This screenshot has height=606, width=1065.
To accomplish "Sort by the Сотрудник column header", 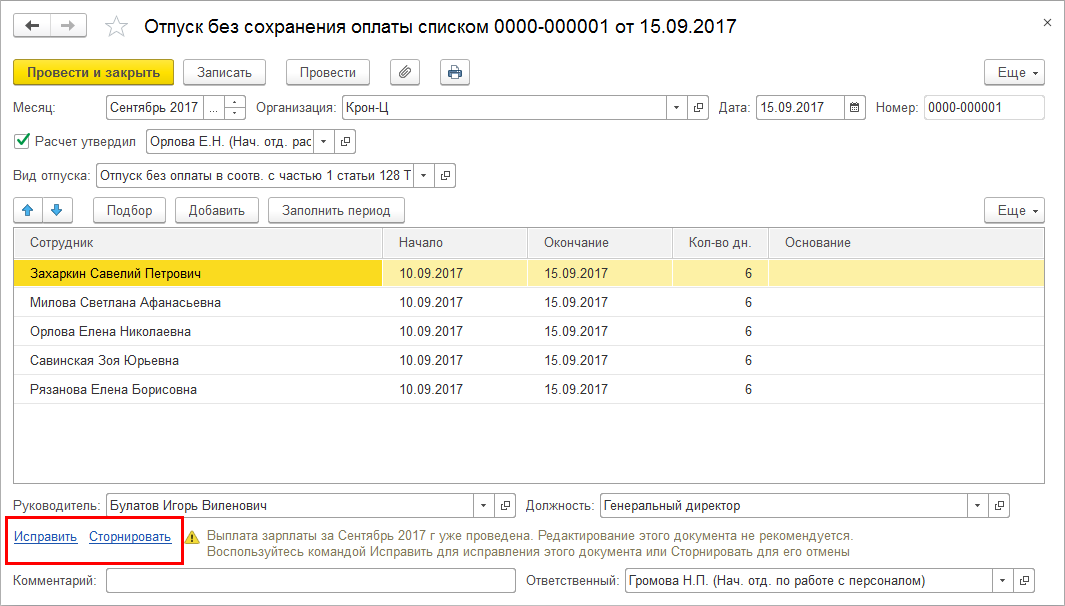I will point(198,243).
